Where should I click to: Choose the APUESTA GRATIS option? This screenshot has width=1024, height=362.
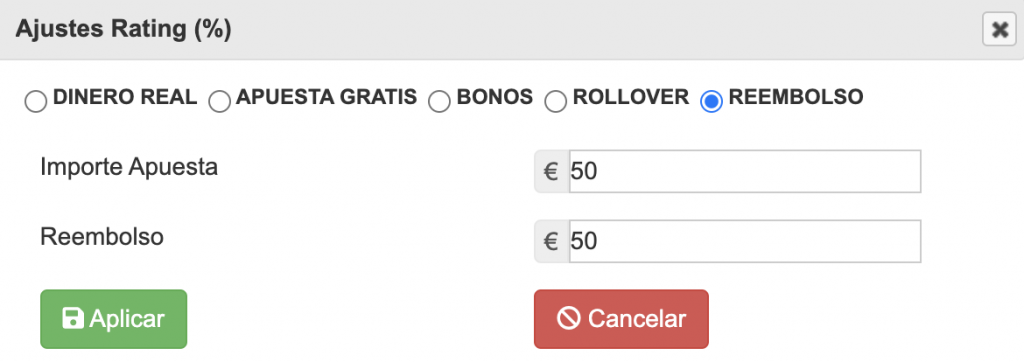point(219,102)
